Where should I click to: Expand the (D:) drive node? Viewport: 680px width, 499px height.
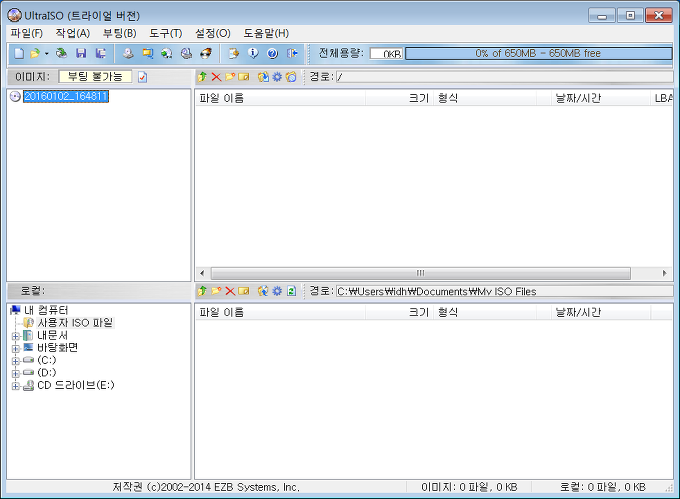coord(16,373)
